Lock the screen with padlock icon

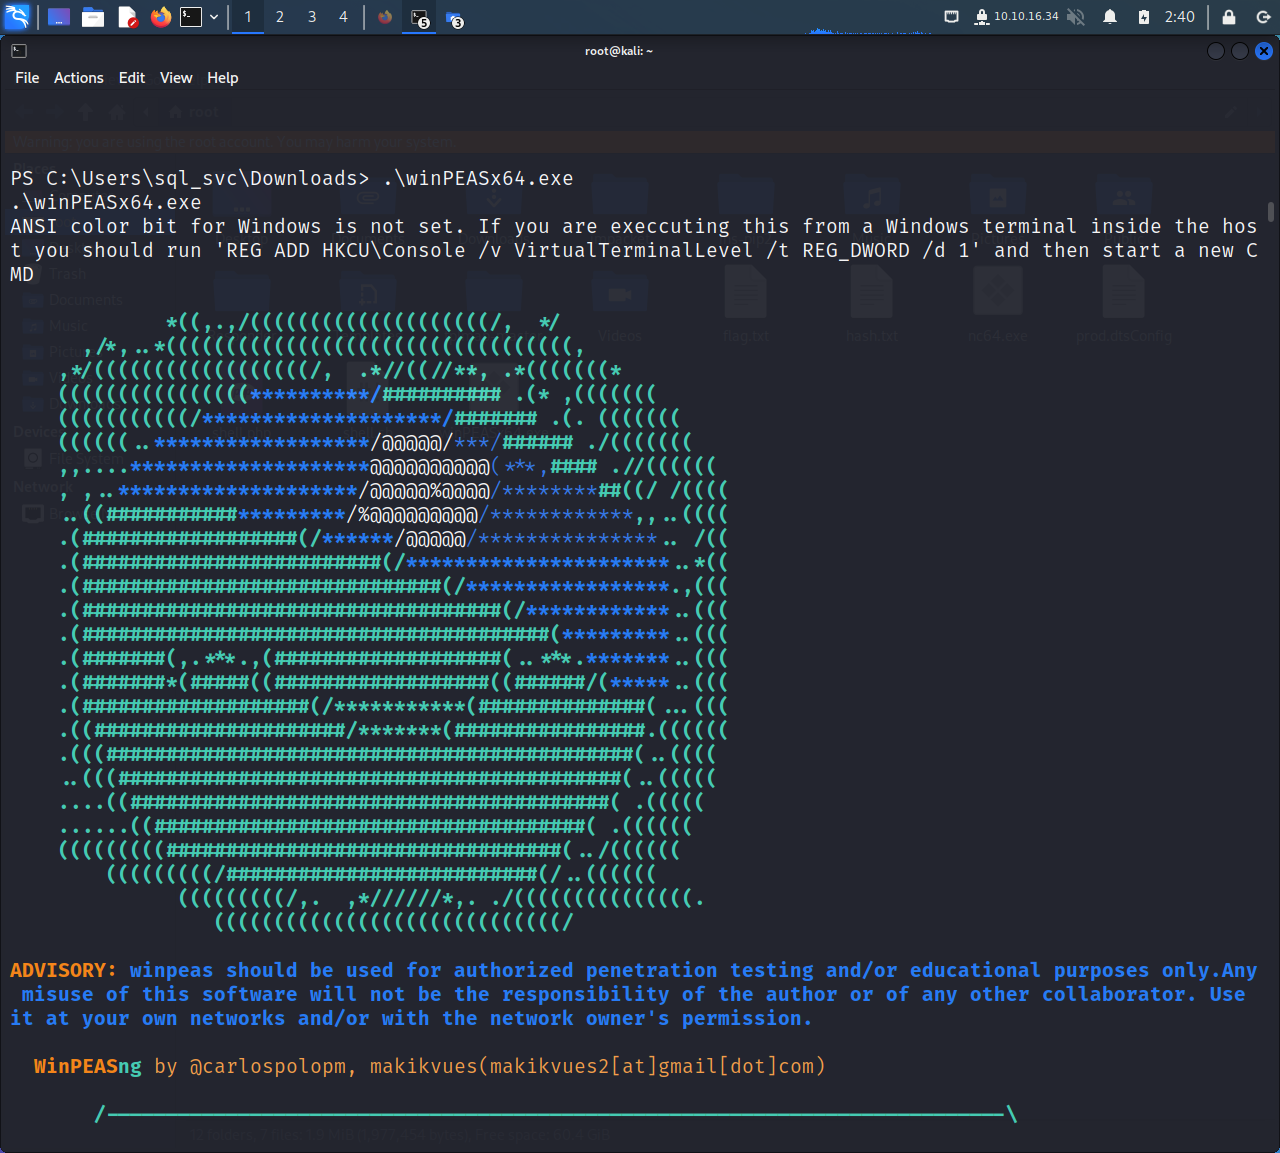[1229, 17]
